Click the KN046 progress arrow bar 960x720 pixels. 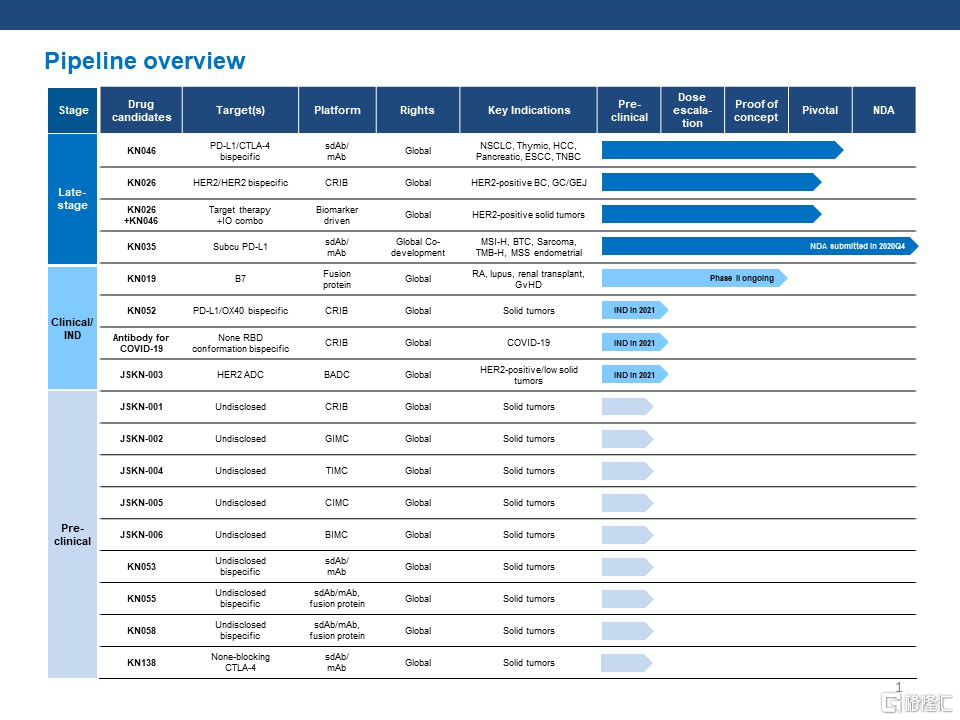coord(721,151)
